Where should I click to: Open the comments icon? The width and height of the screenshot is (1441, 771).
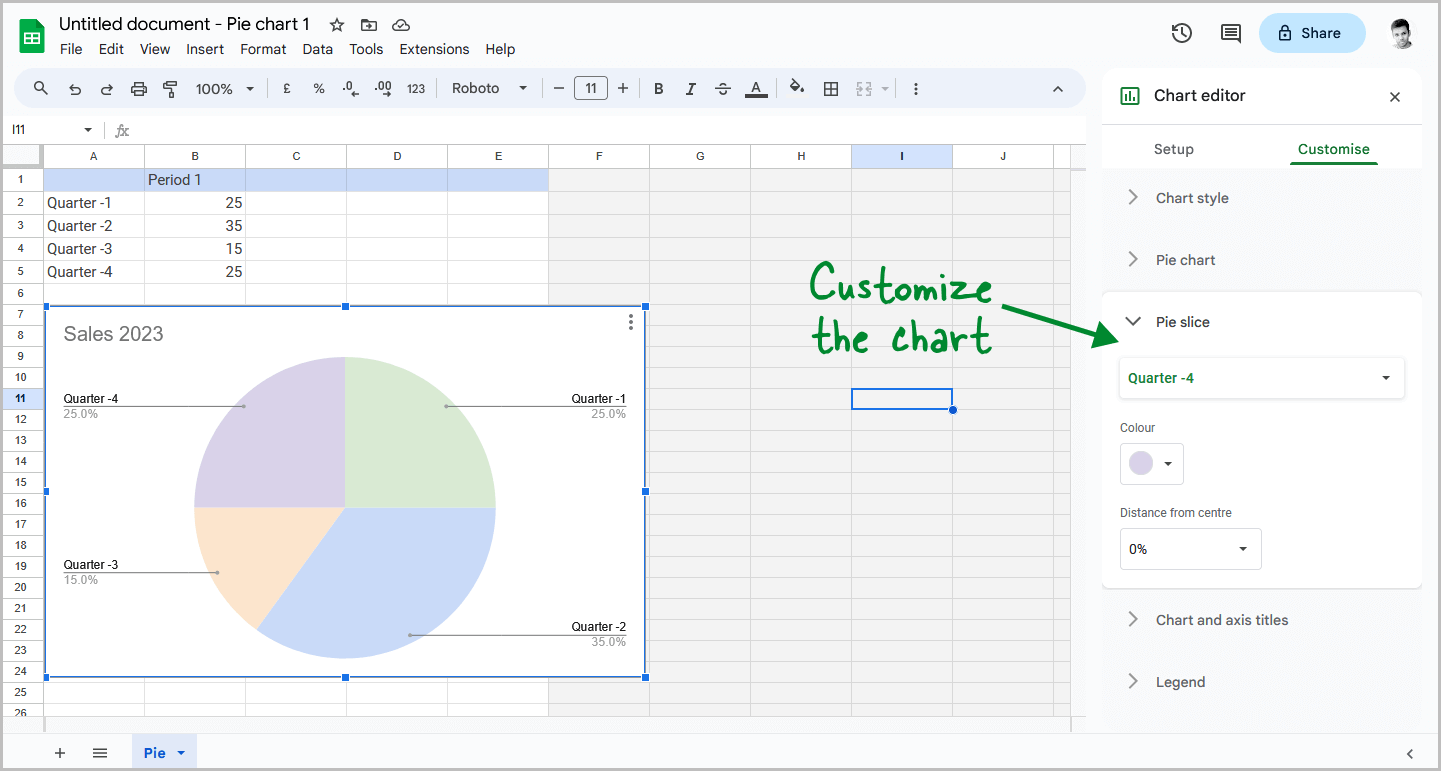[1231, 33]
